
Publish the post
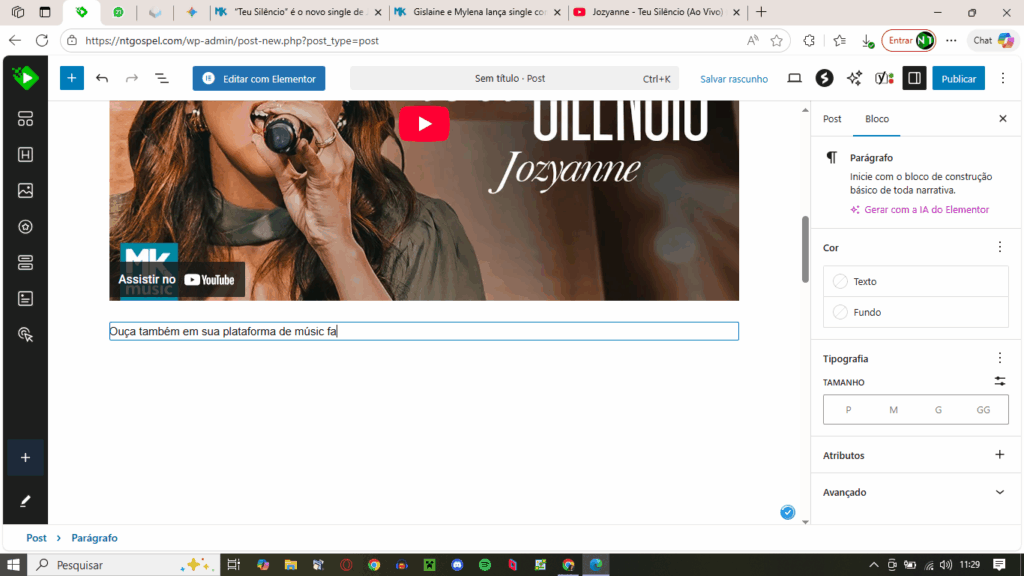(958, 78)
